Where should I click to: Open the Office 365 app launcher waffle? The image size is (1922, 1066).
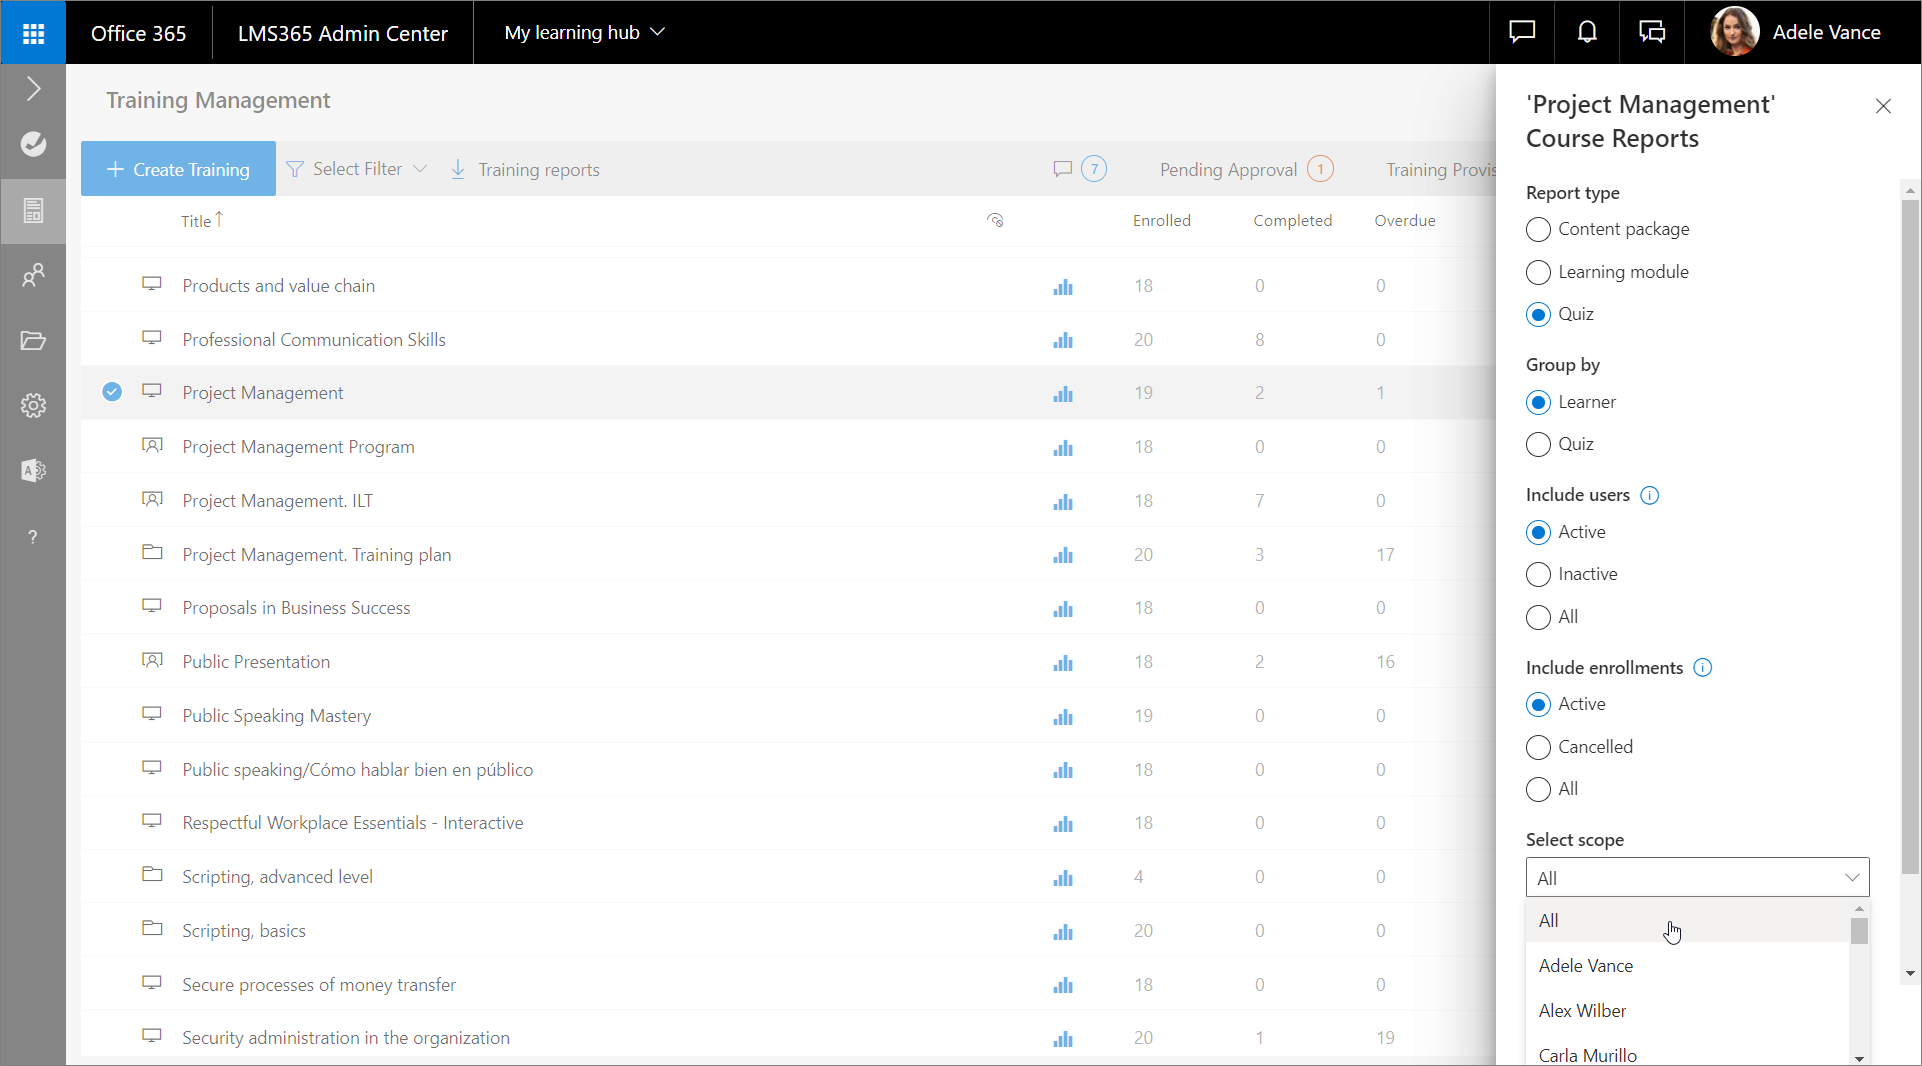coord(33,33)
